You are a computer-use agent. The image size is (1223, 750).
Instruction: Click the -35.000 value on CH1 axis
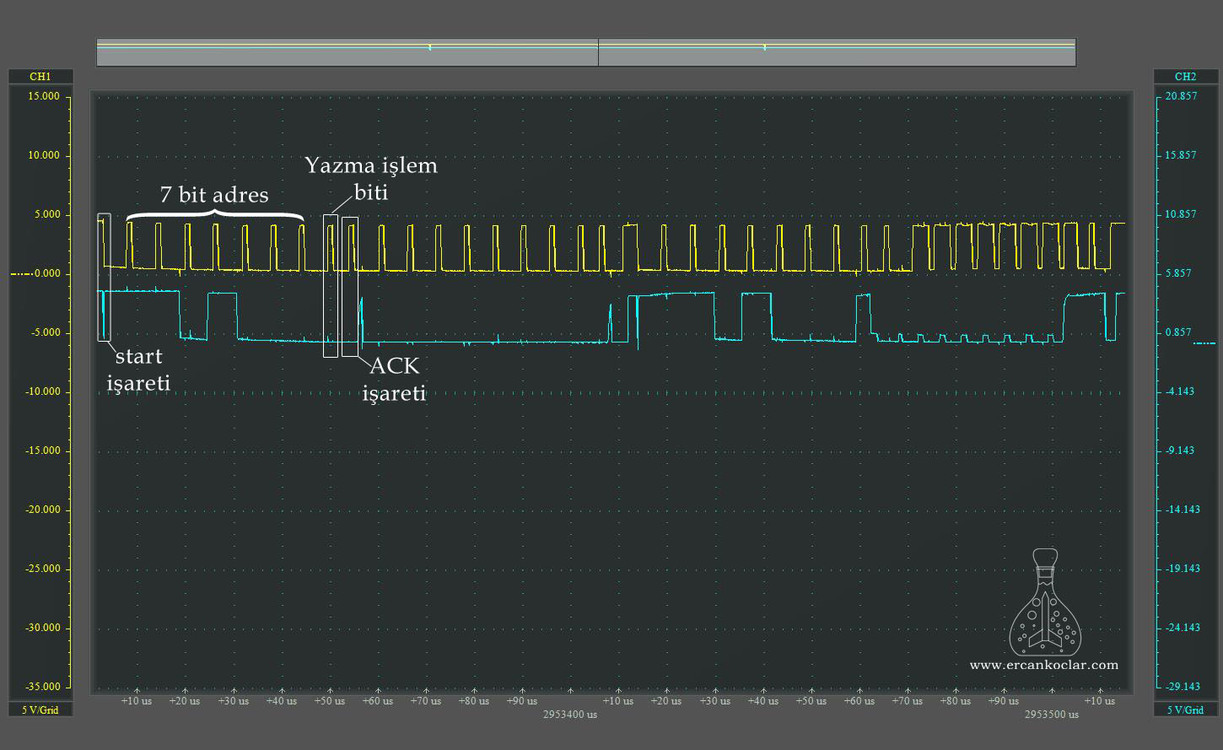point(45,687)
